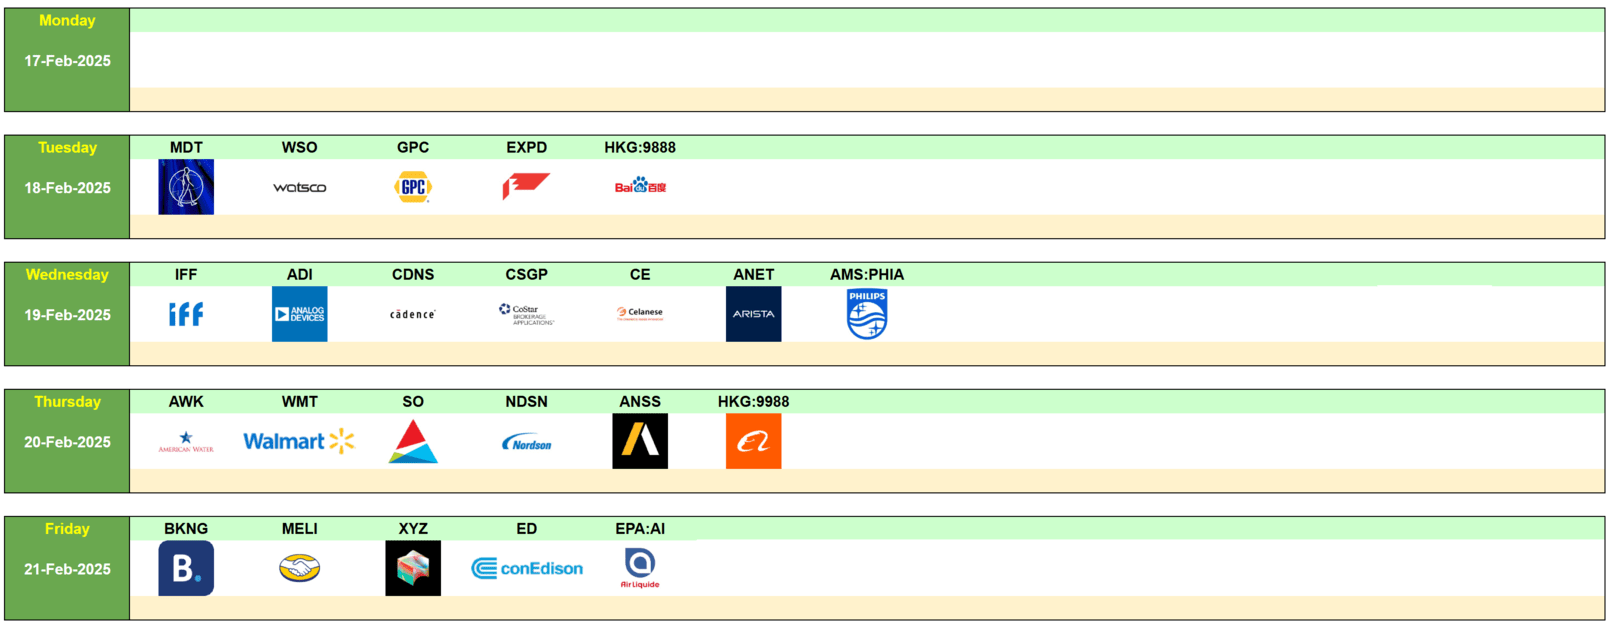Select the Arista logo under ANET

pos(753,314)
